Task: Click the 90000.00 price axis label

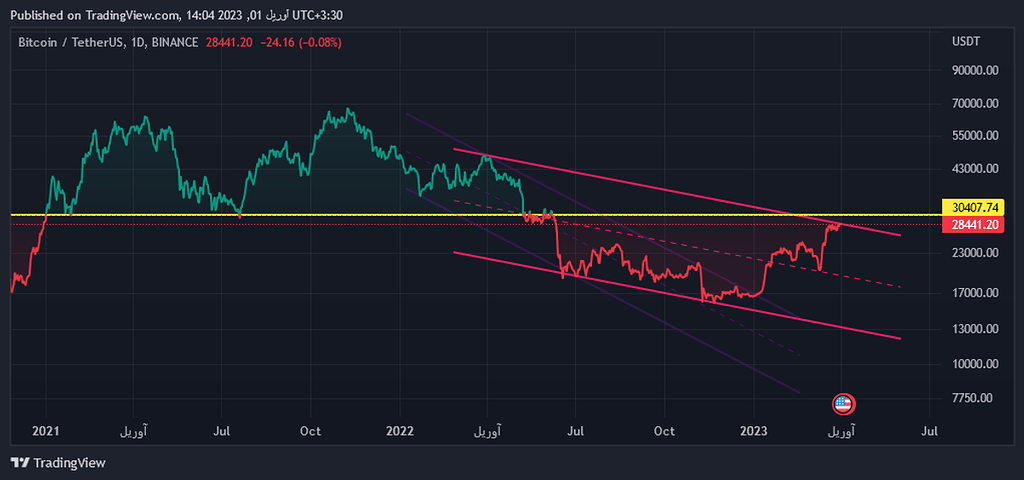Action: 975,70
